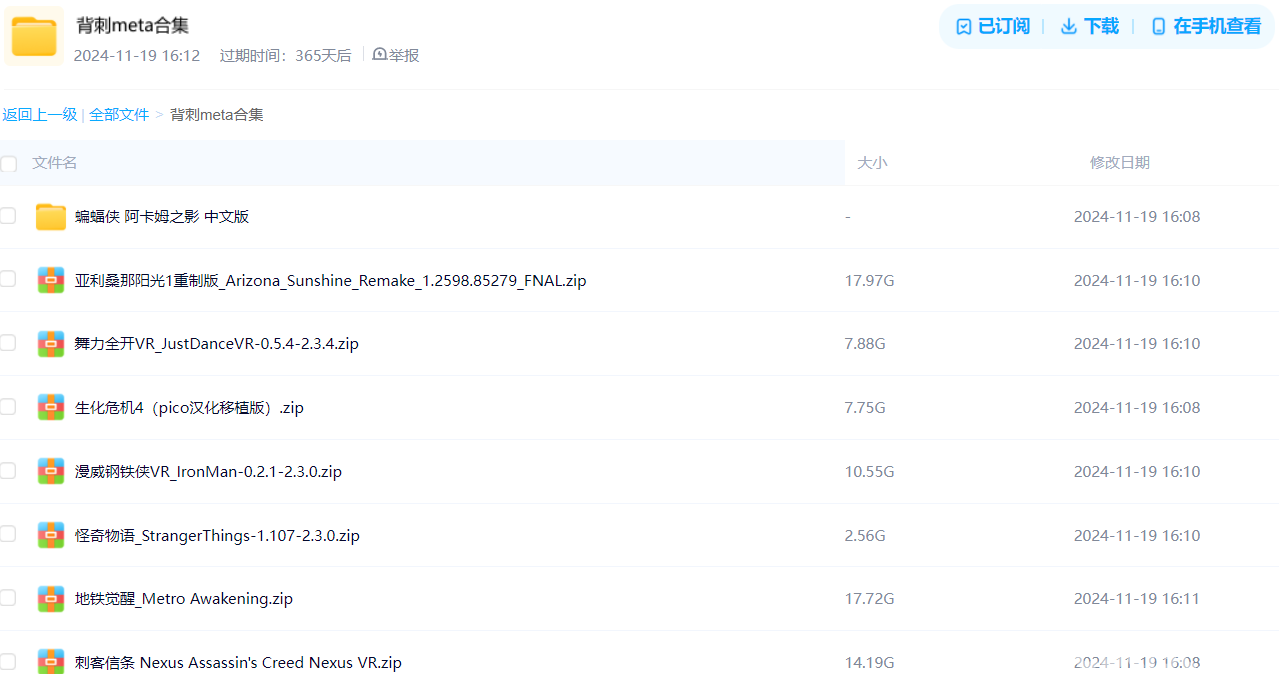Click file name 生化危机4（pico汉化移植版）.zip
The height and width of the screenshot is (698, 1279).
coord(189,408)
